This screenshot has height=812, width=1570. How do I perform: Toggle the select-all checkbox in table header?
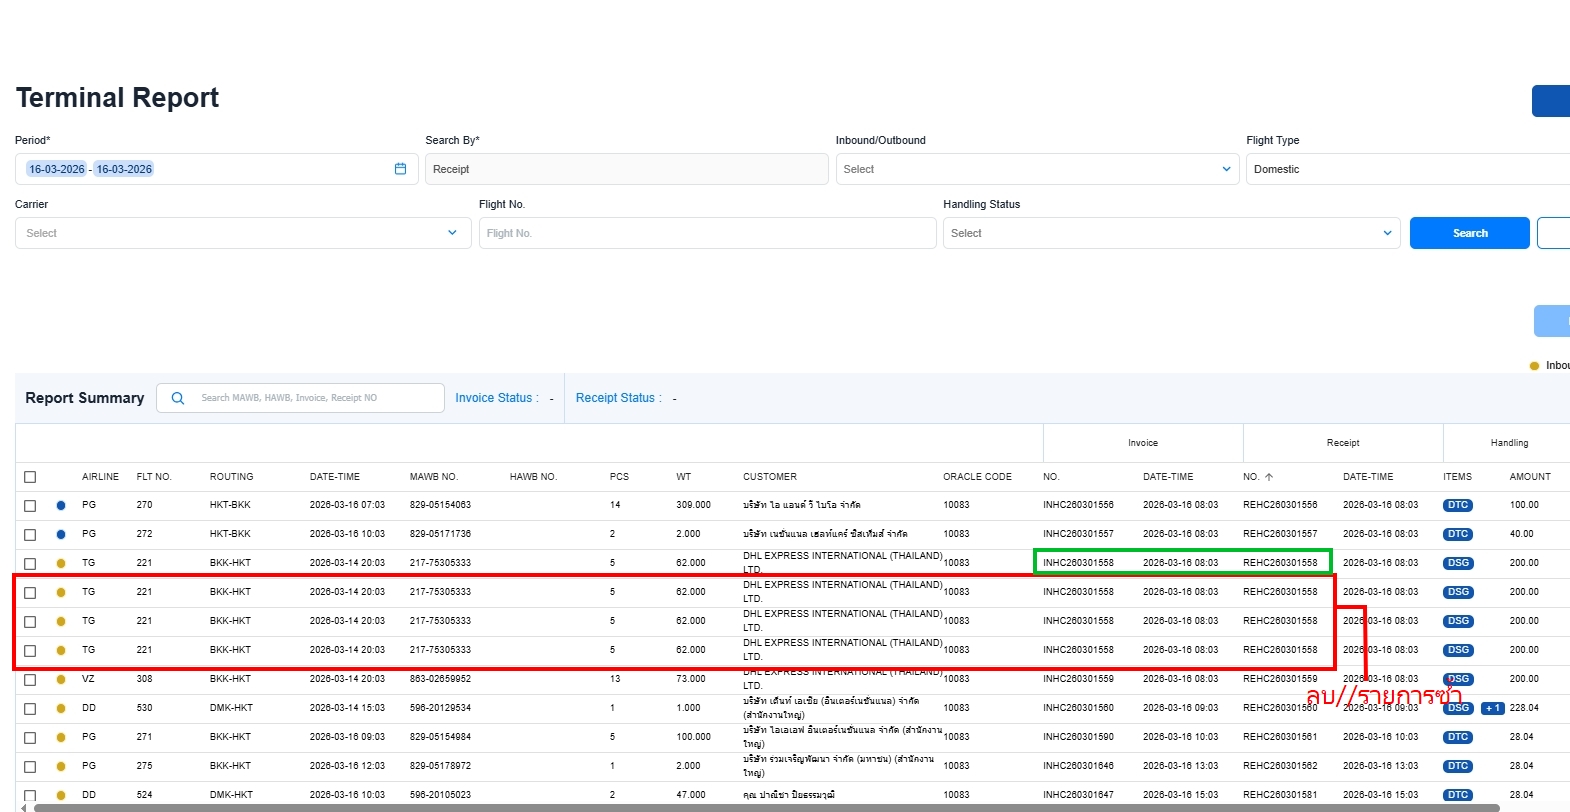(30, 477)
